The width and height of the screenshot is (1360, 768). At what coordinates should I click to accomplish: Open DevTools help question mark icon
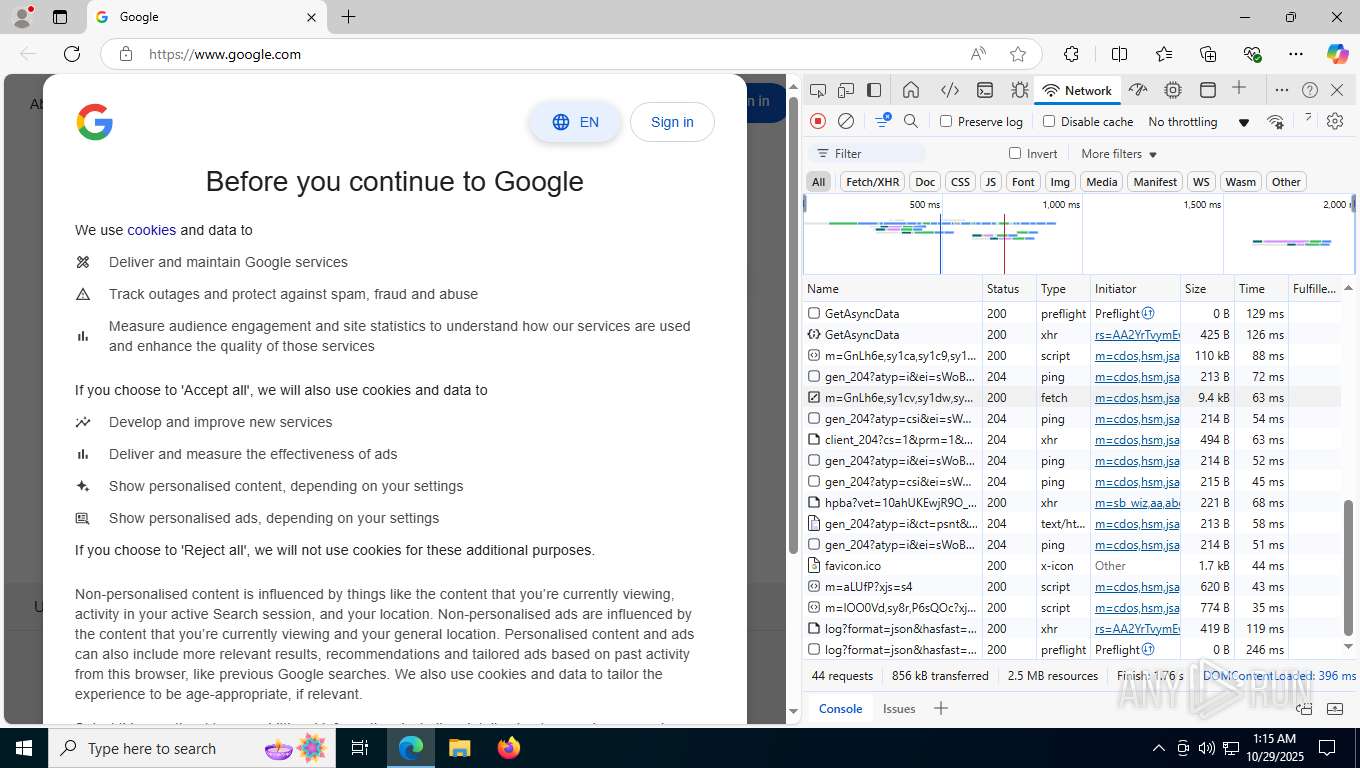coord(1310,90)
